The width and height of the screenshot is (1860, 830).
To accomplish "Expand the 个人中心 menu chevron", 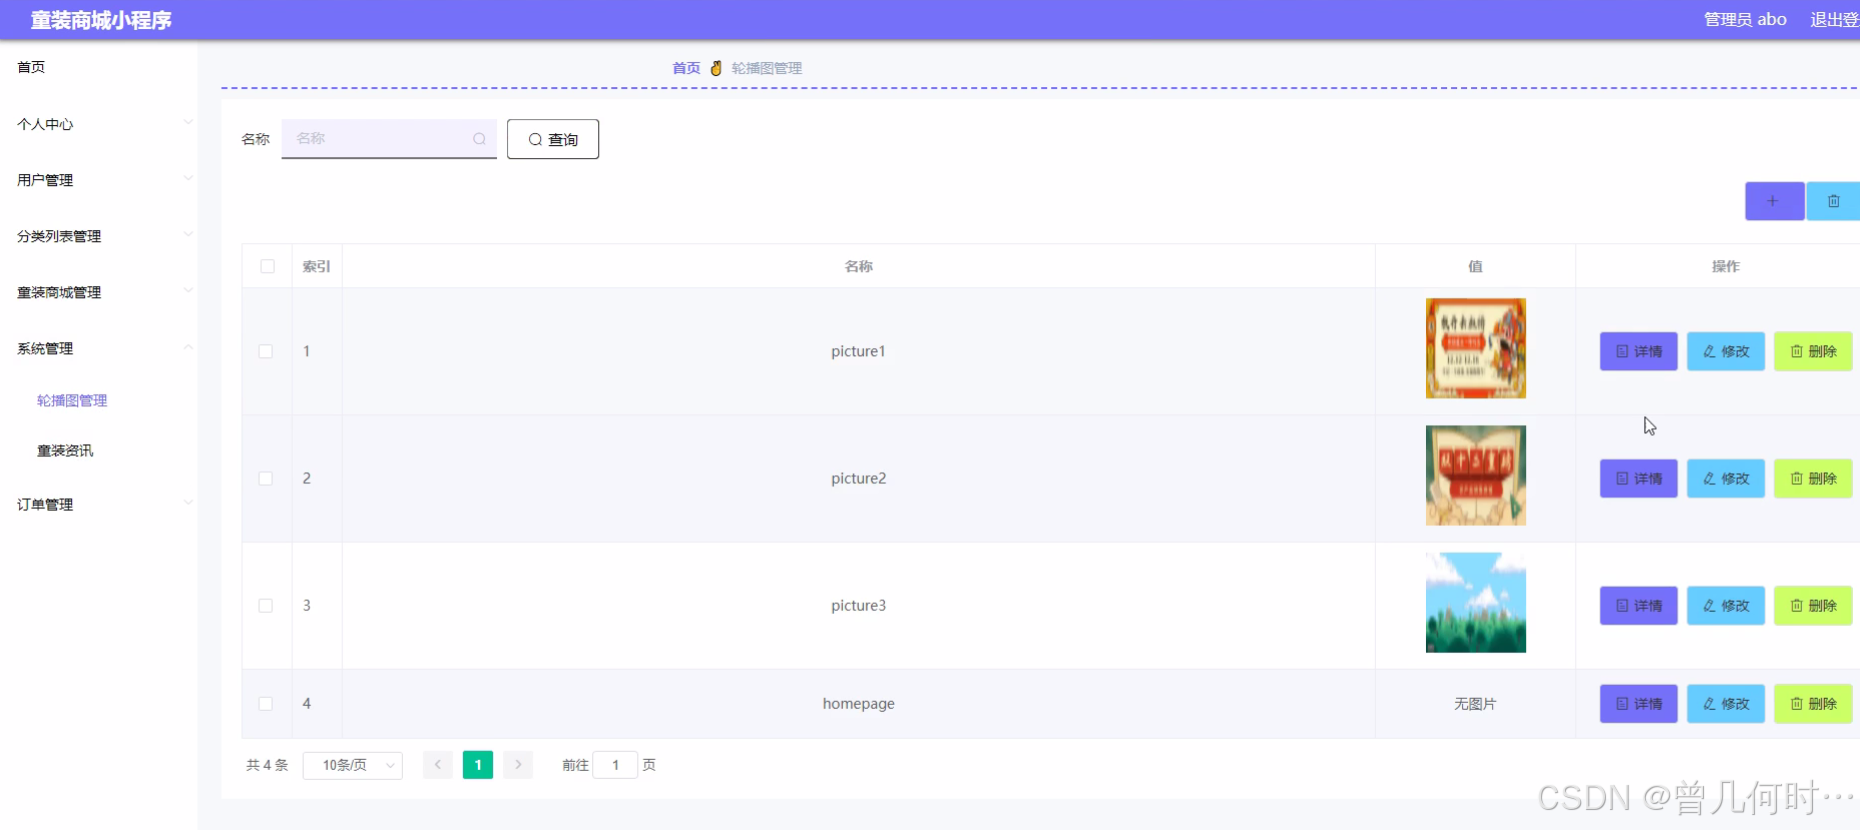I will [188, 123].
